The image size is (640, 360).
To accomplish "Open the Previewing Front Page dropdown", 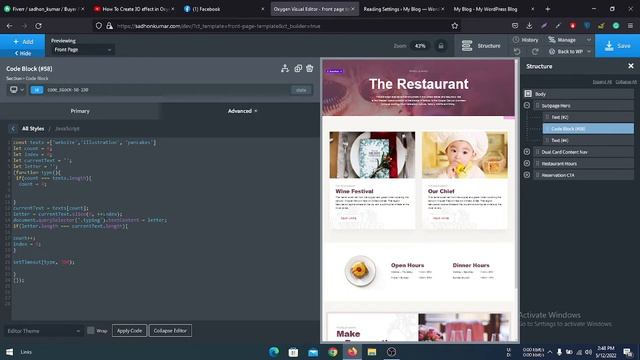I will coord(82,50).
